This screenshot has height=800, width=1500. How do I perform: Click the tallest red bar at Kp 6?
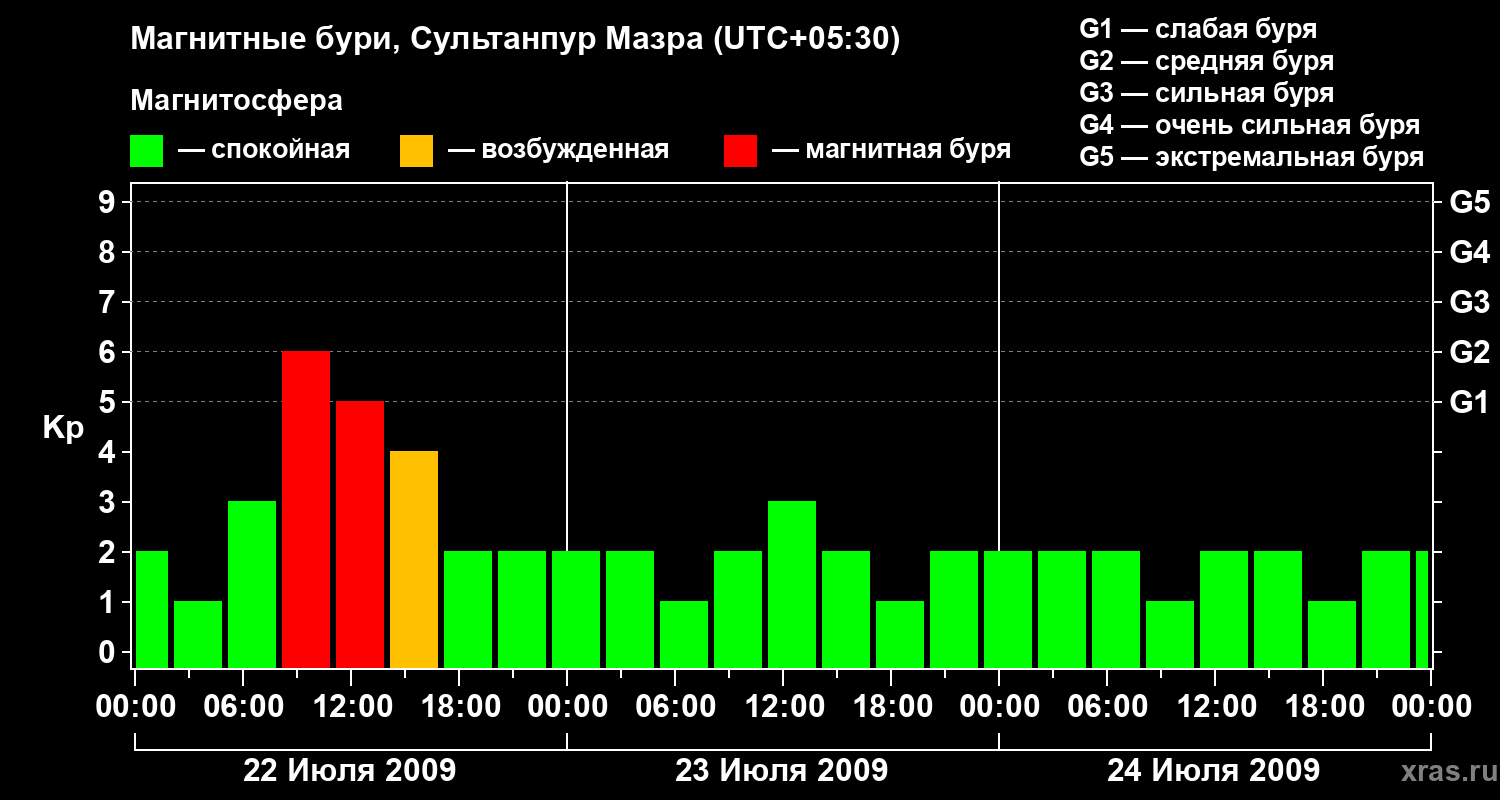tap(306, 509)
